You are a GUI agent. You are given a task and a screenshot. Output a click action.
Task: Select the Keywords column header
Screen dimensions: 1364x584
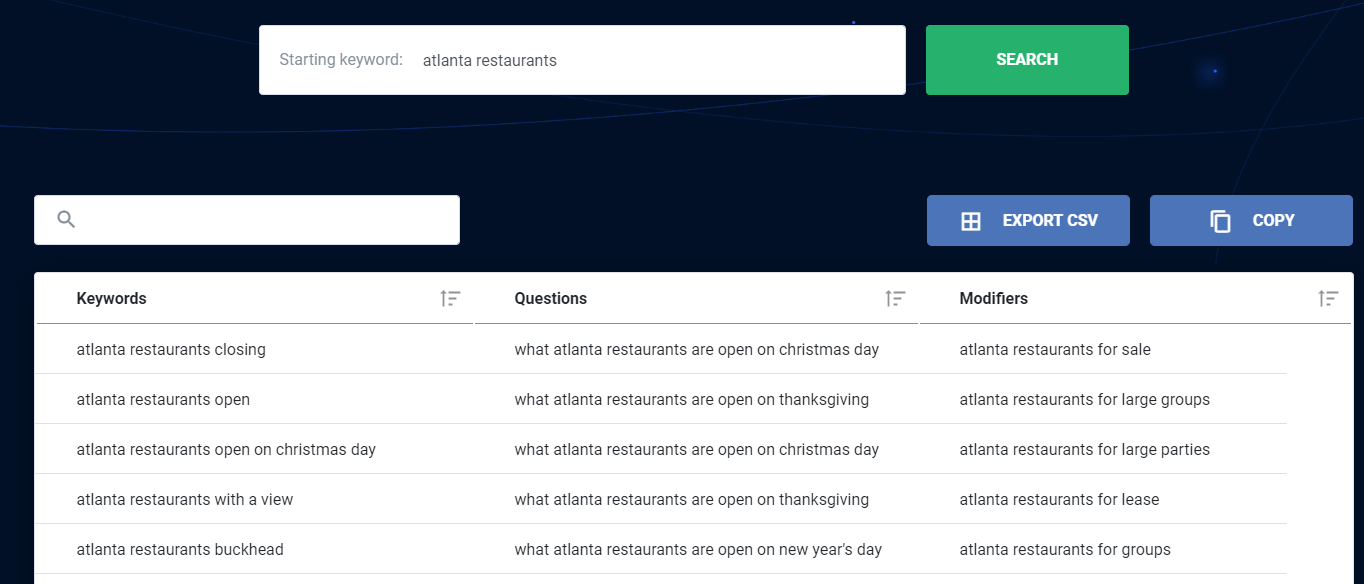111,298
